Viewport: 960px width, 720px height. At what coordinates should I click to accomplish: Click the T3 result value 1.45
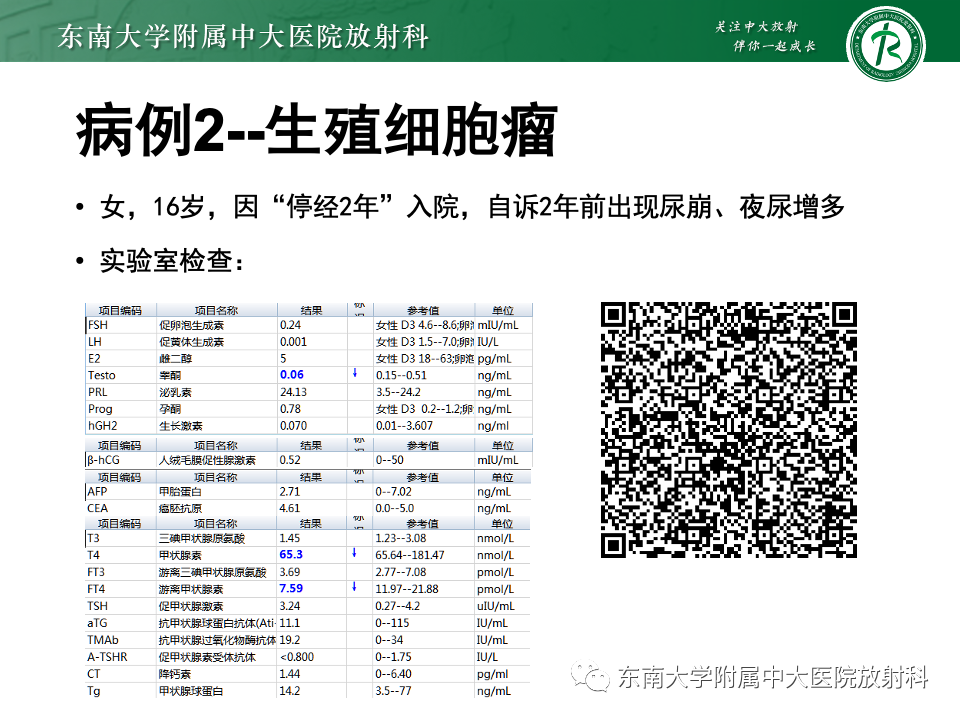pyautogui.click(x=290, y=538)
